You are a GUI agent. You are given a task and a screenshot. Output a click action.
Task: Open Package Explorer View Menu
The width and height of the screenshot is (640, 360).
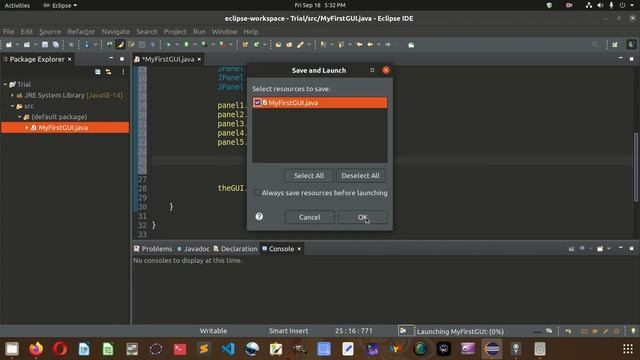pos(123,72)
